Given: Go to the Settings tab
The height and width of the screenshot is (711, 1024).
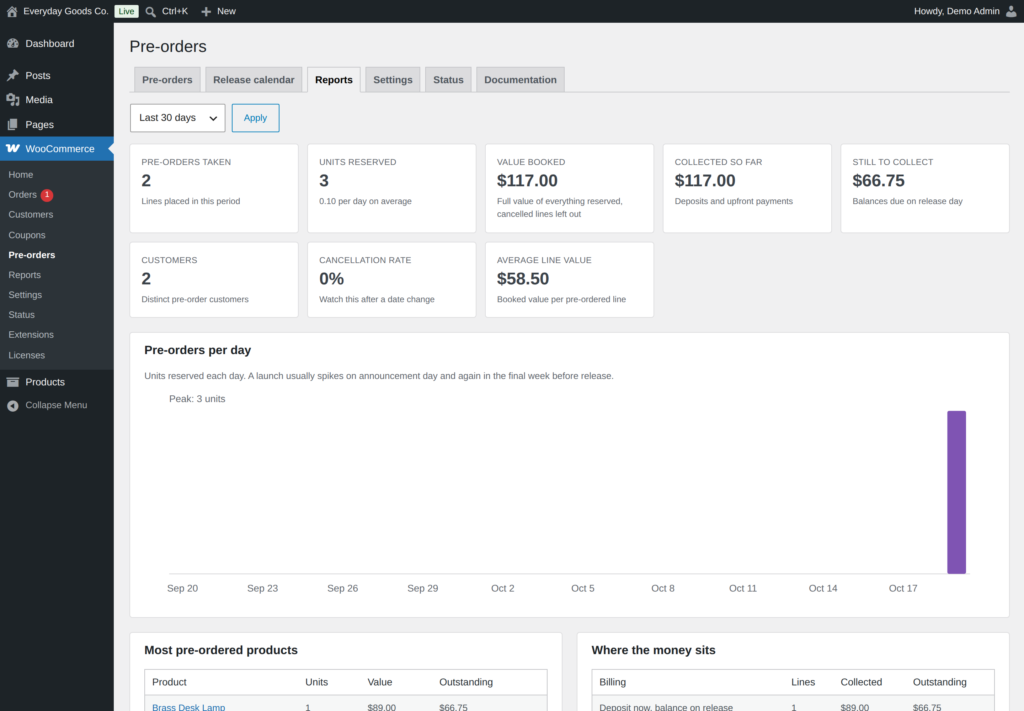Looking at the screenshot, I should [x=392, y=80].
